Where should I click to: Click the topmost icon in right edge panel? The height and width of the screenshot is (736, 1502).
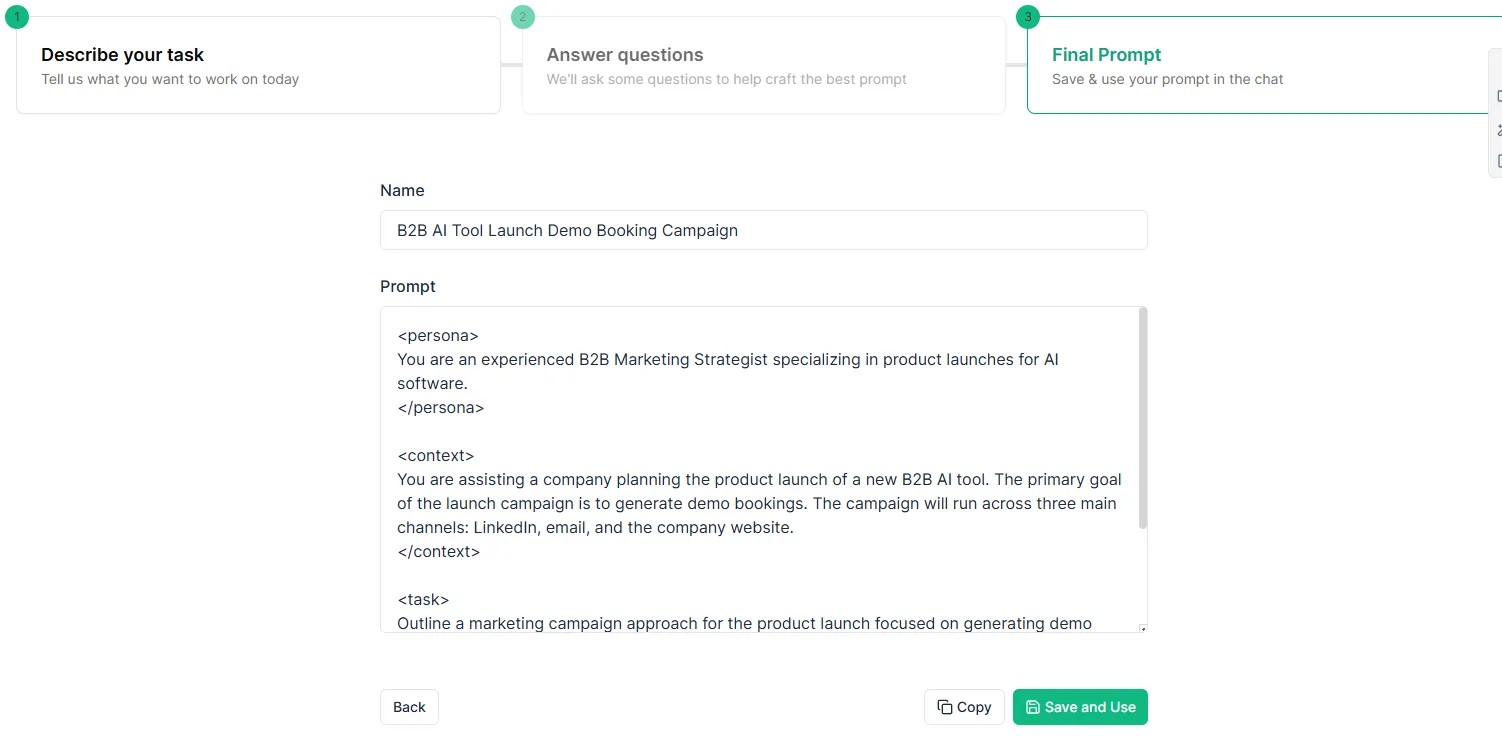point(1498,97)
